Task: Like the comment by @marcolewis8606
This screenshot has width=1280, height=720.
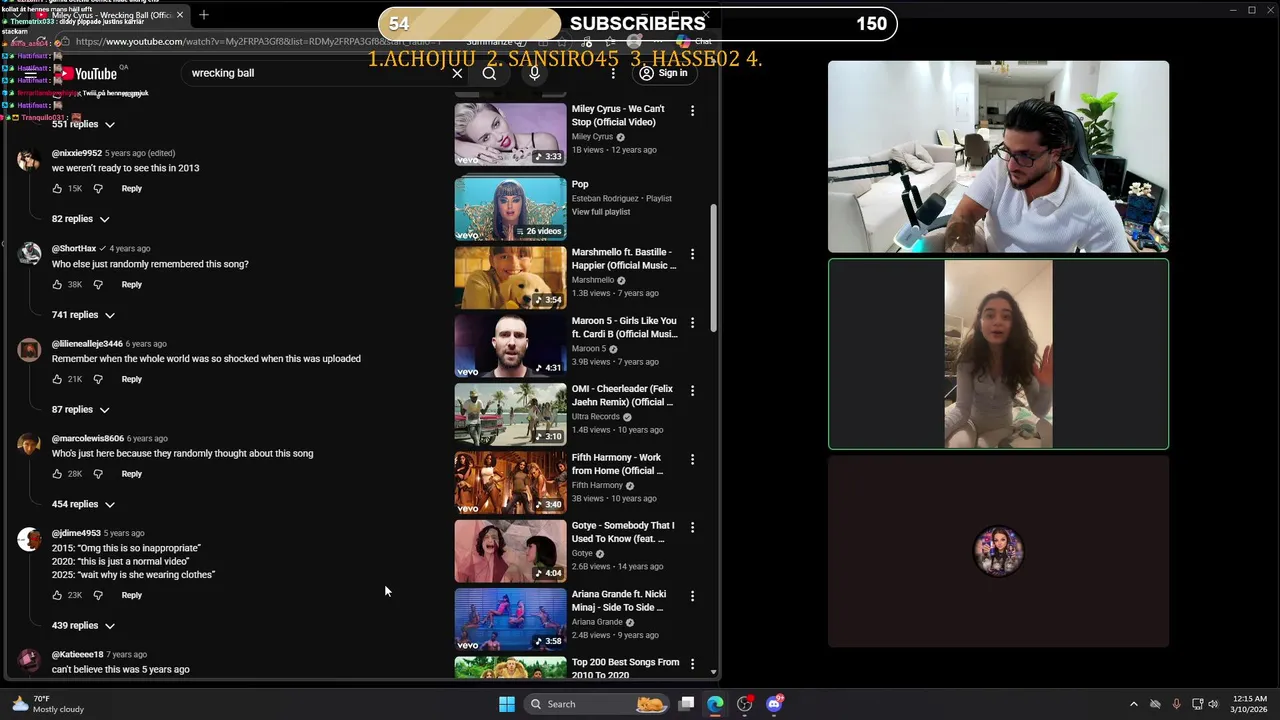Action: pyautogui.click(x=57, y=474)
